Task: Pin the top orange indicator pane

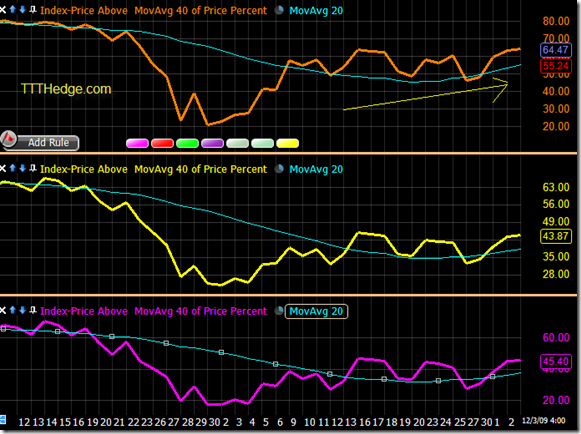Action: click(33, 10)
